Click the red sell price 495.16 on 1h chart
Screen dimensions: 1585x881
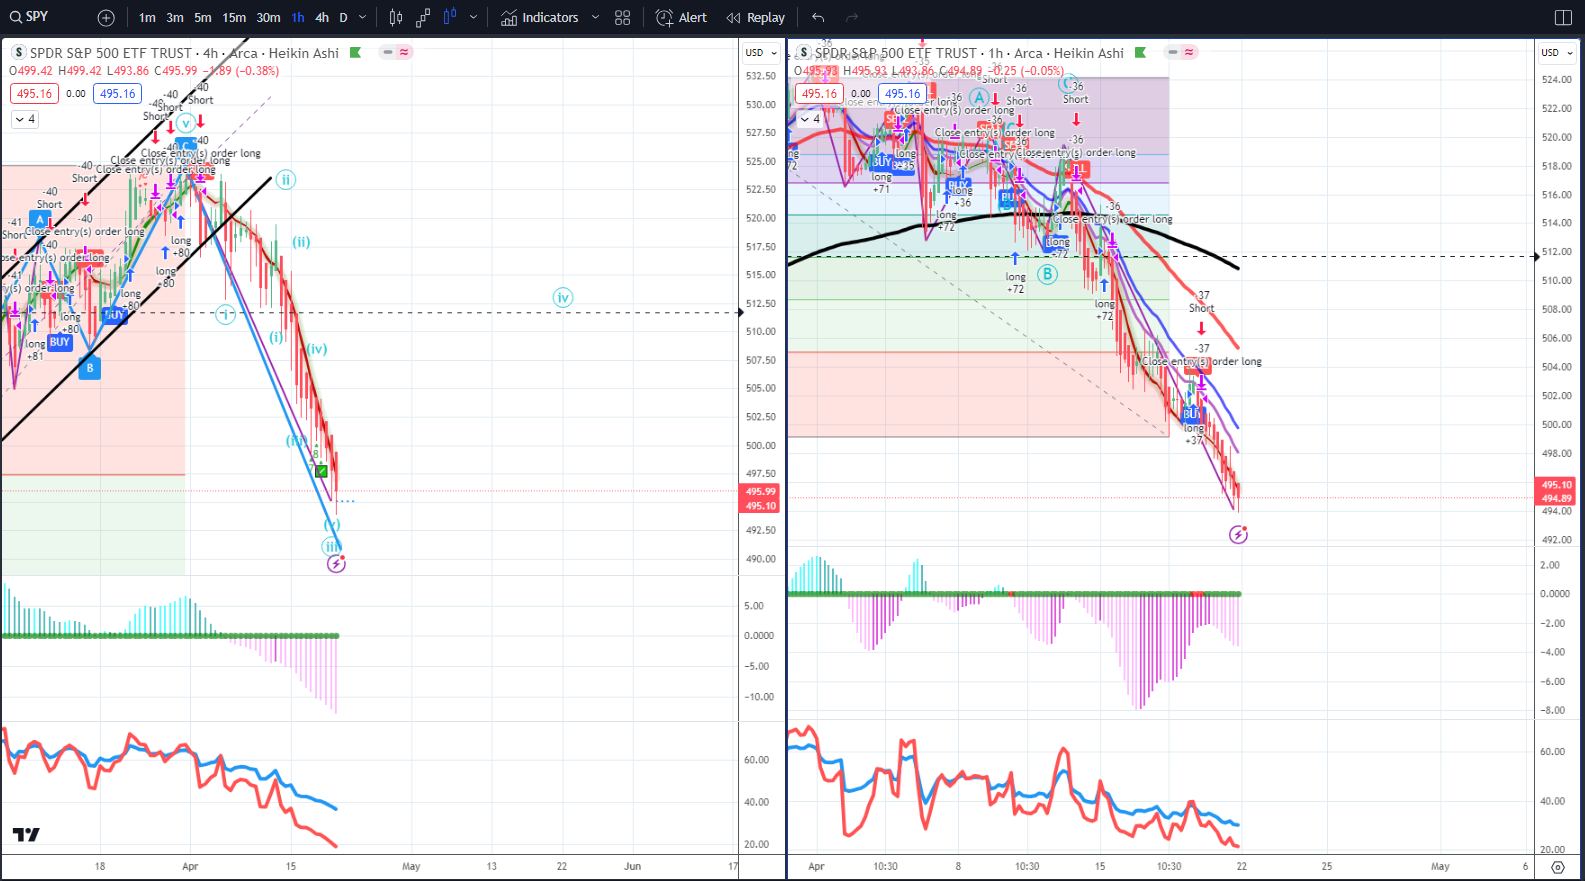[820, 94]
